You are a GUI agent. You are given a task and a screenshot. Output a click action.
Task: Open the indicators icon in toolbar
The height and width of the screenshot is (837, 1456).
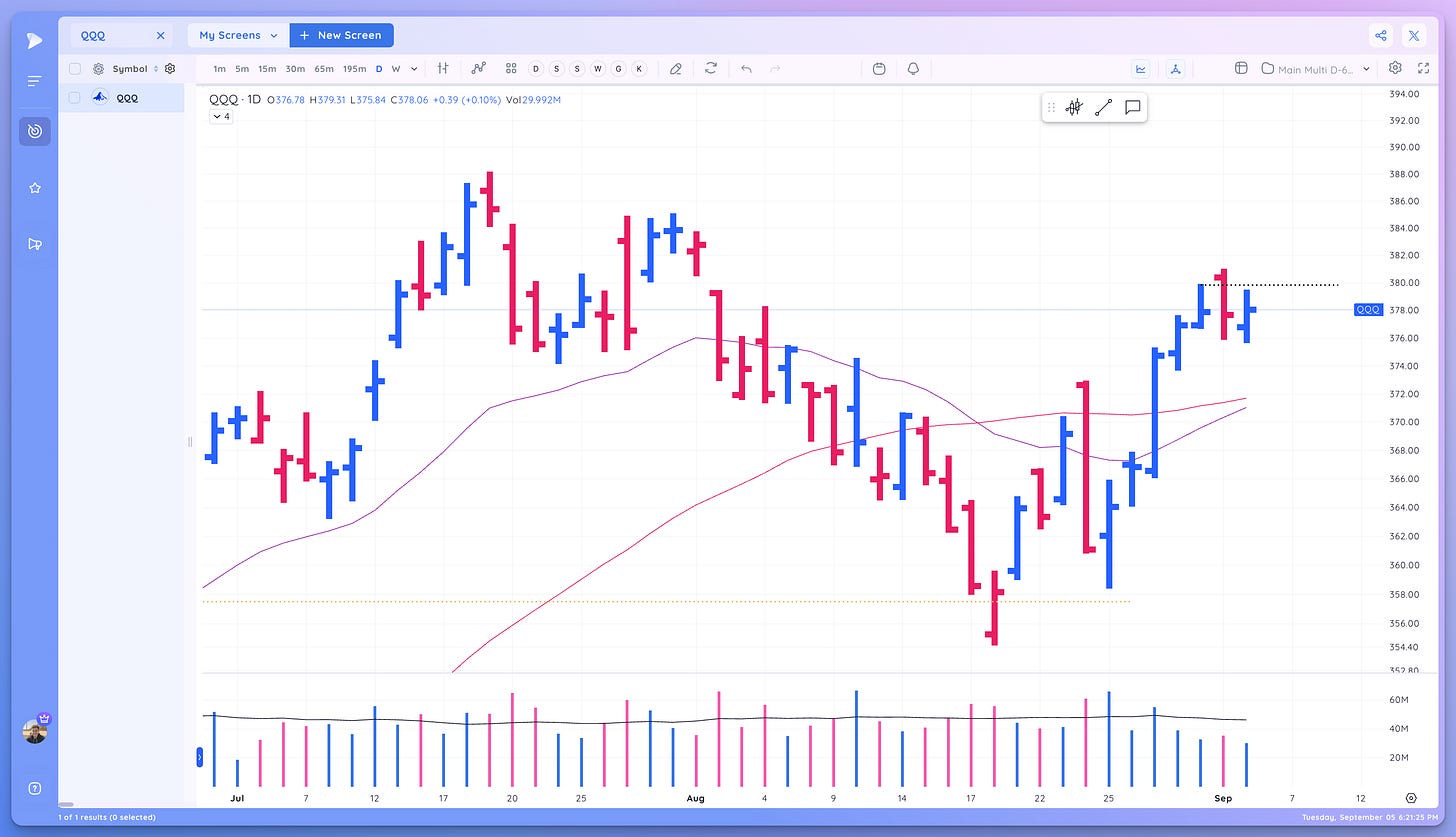tap(479, 68)
